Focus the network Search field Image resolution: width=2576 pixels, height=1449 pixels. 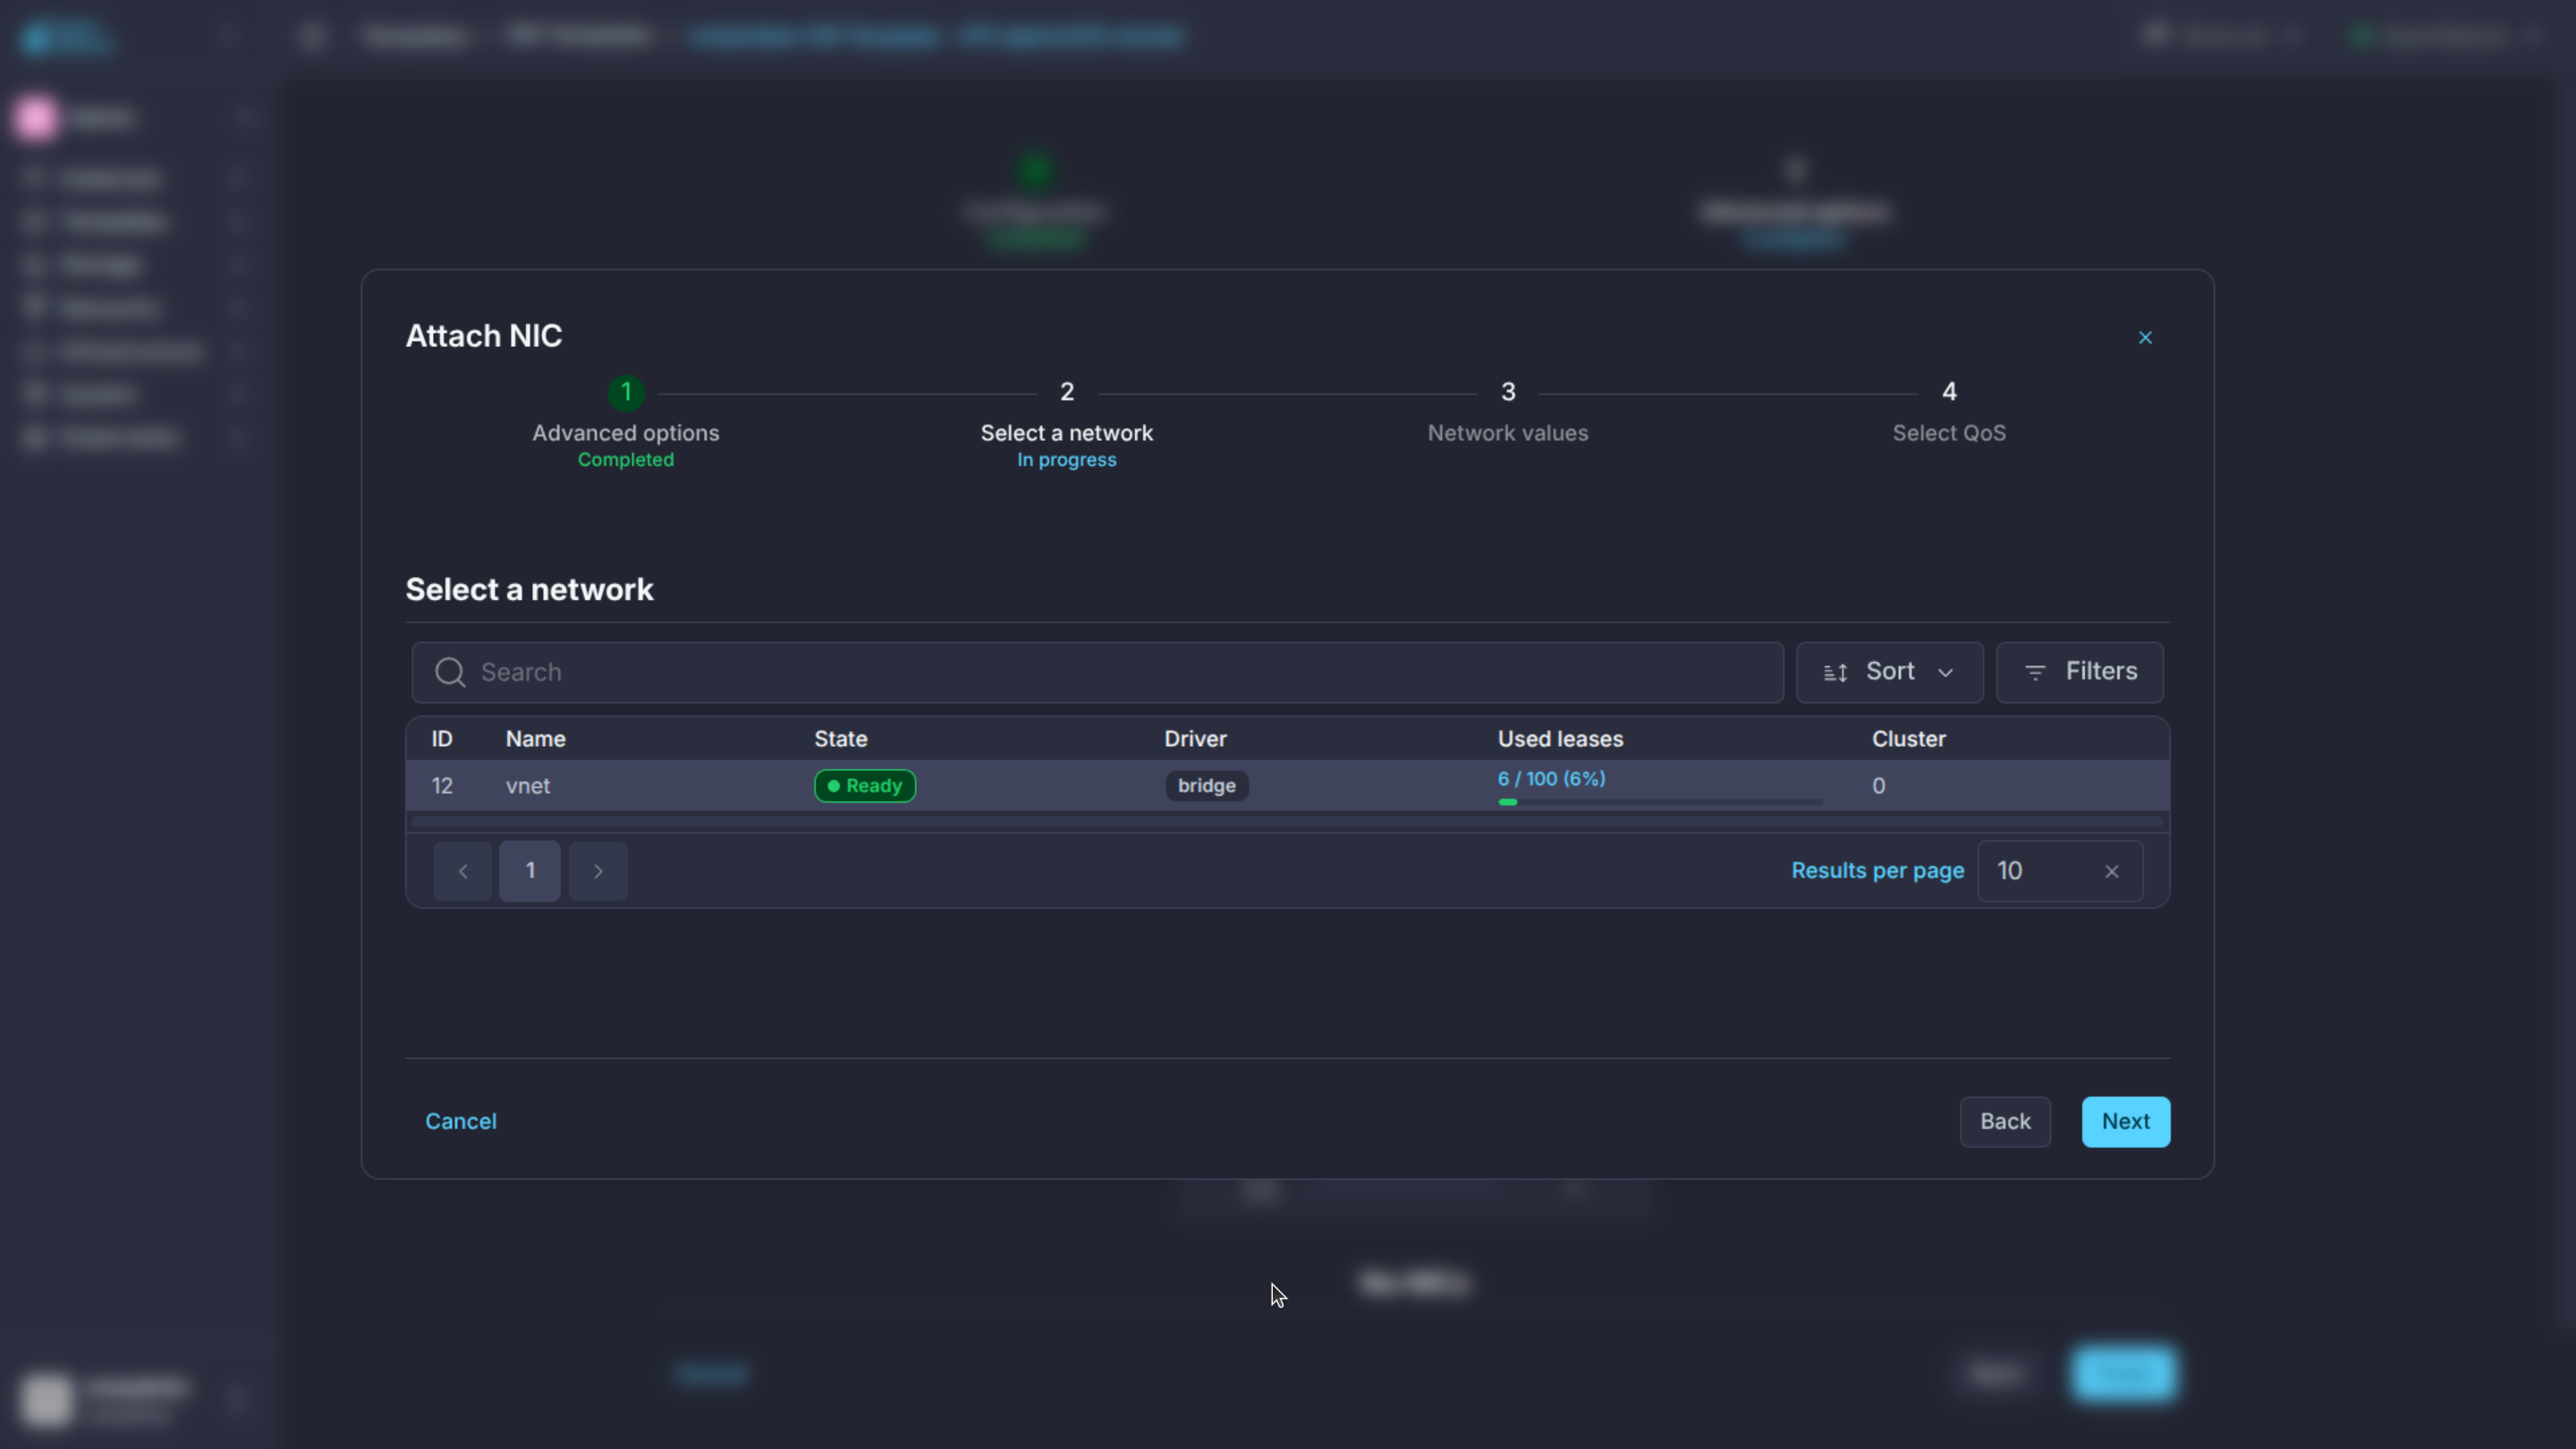pos(1097,672)
